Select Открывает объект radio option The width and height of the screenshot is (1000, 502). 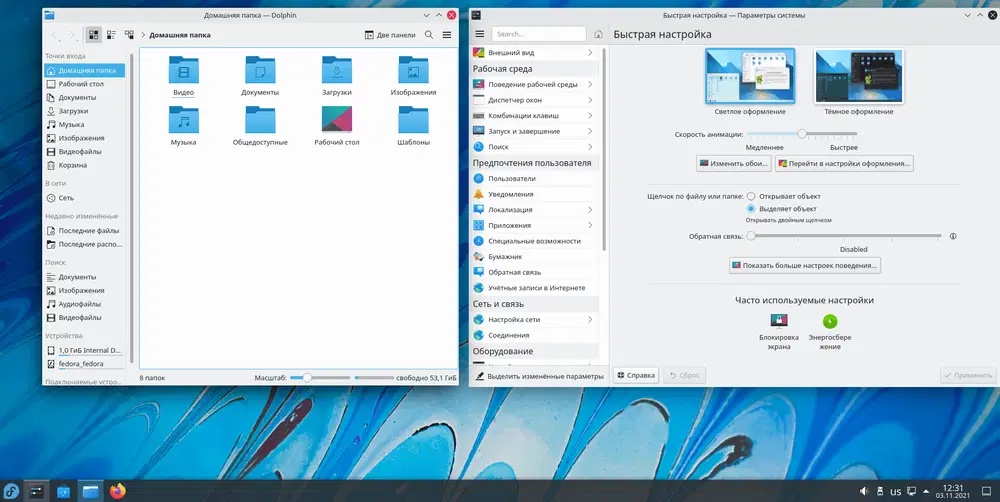point(784,196)
